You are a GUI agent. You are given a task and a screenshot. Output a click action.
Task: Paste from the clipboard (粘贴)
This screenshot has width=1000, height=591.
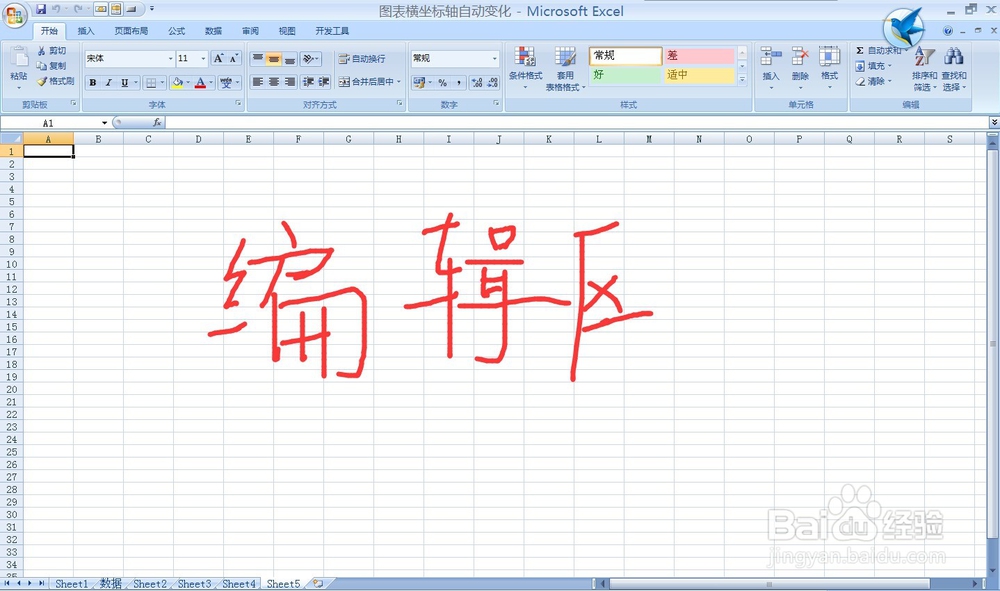coord(18,67)
